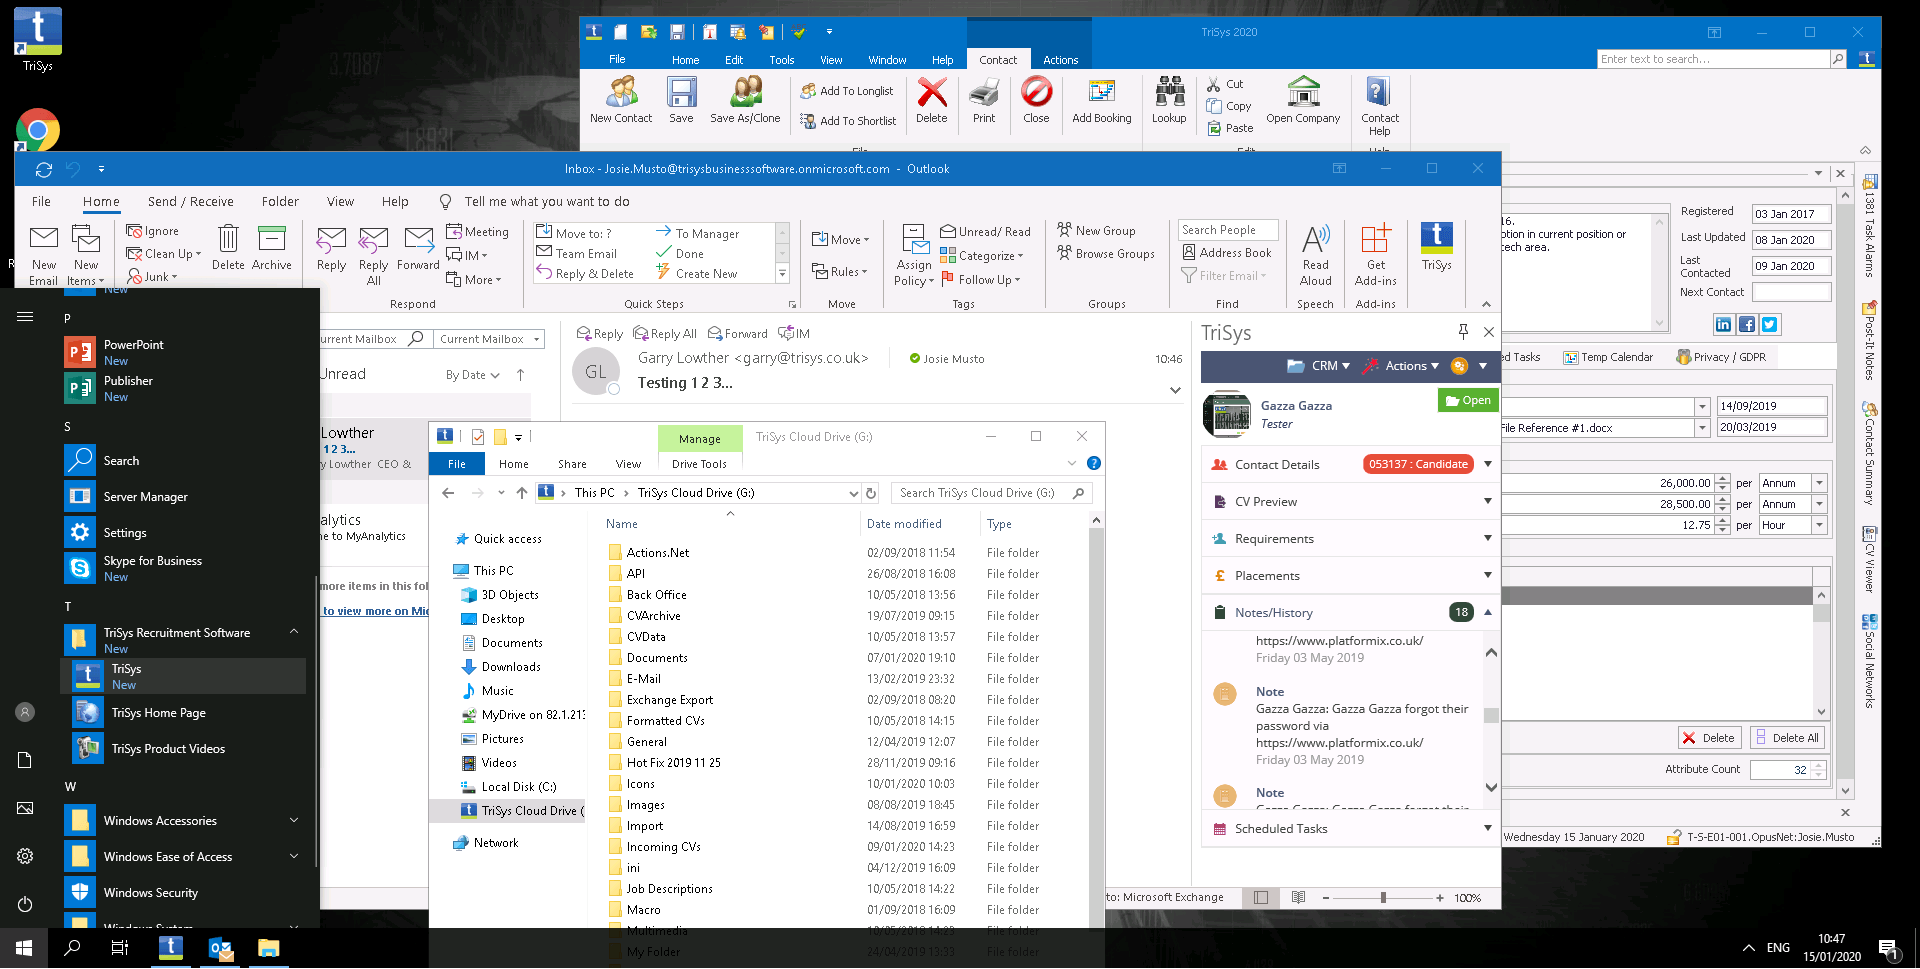Viewport: 1920px width, 969px height.
Task: Click Add Booking icon in TriSys
Action: click(x=1102, y=100)
